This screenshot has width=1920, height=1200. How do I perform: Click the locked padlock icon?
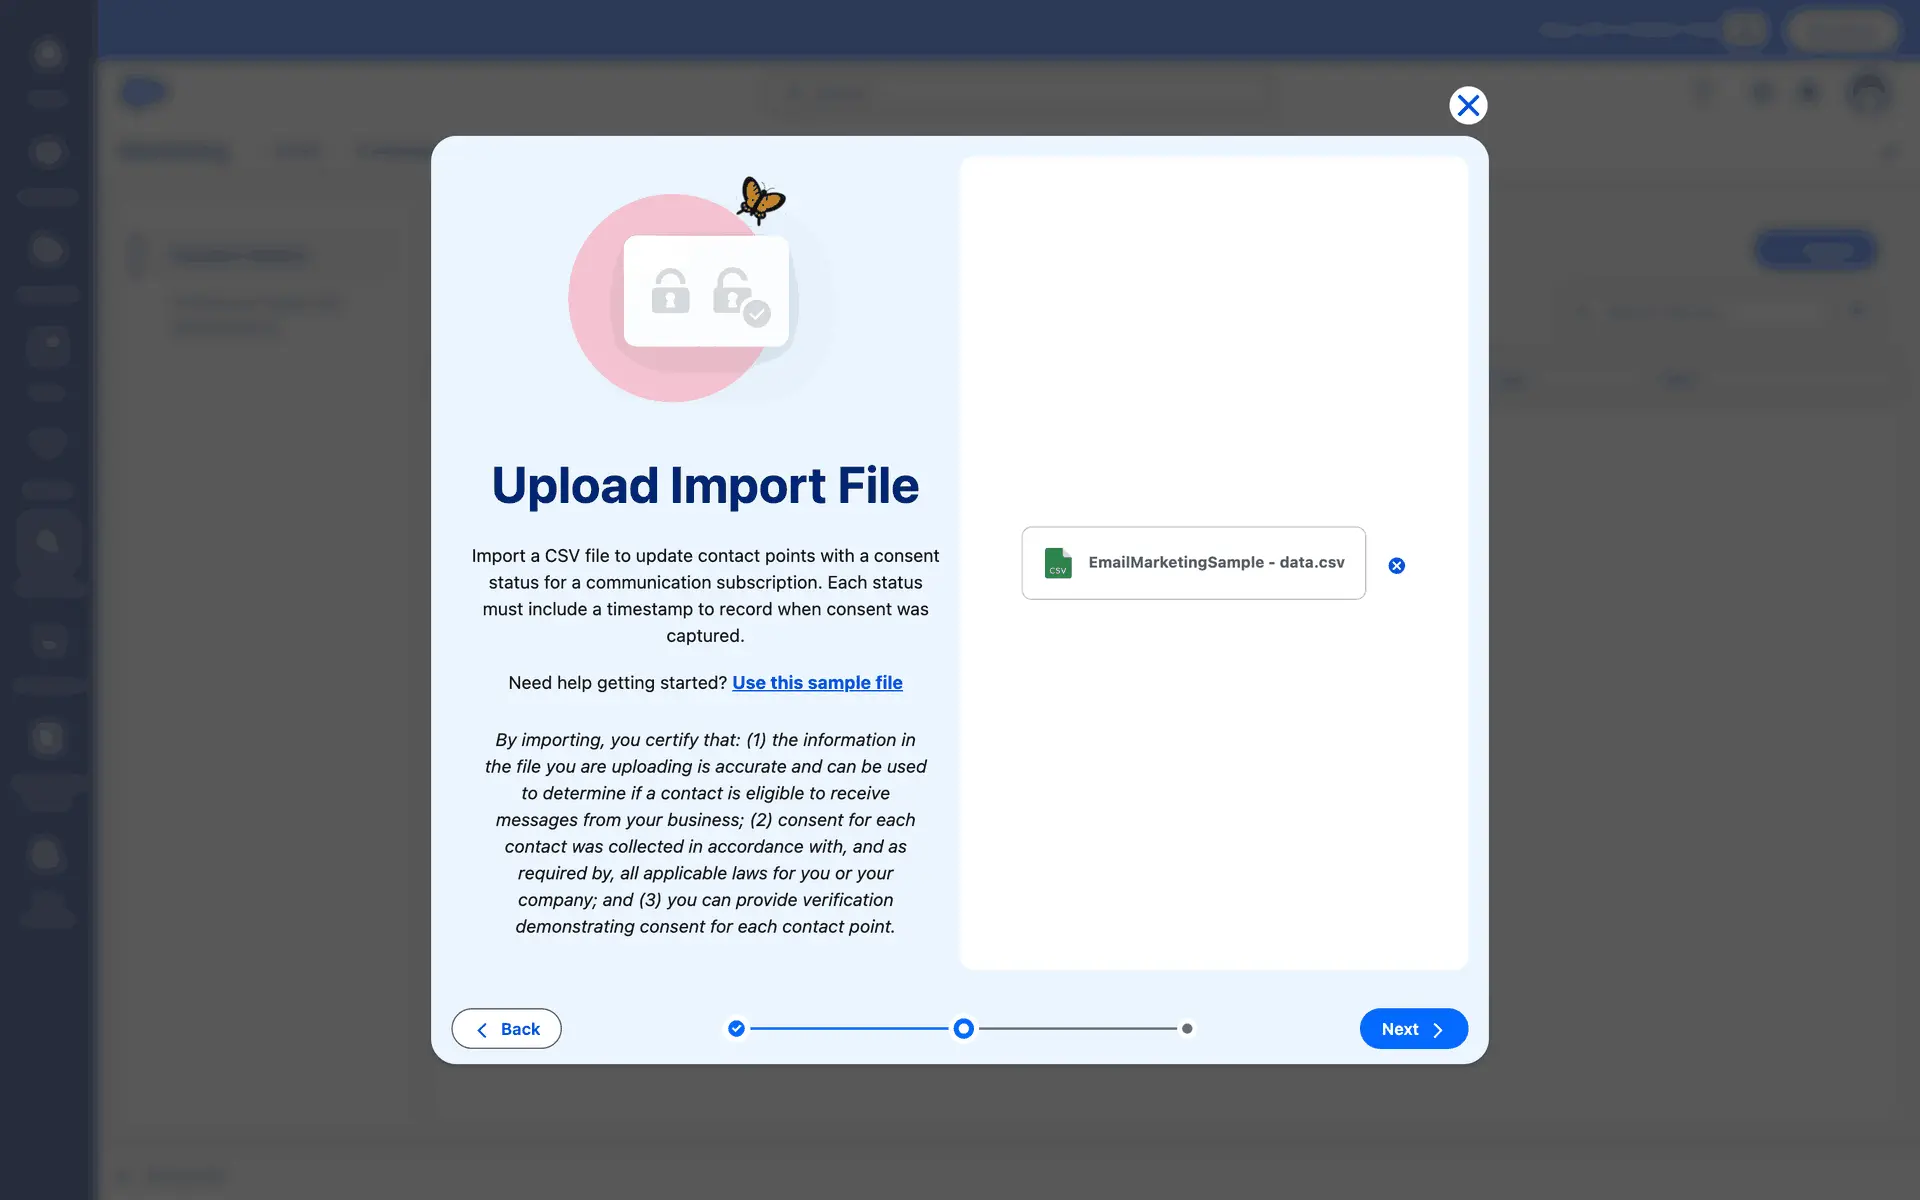tap(670, 291)
